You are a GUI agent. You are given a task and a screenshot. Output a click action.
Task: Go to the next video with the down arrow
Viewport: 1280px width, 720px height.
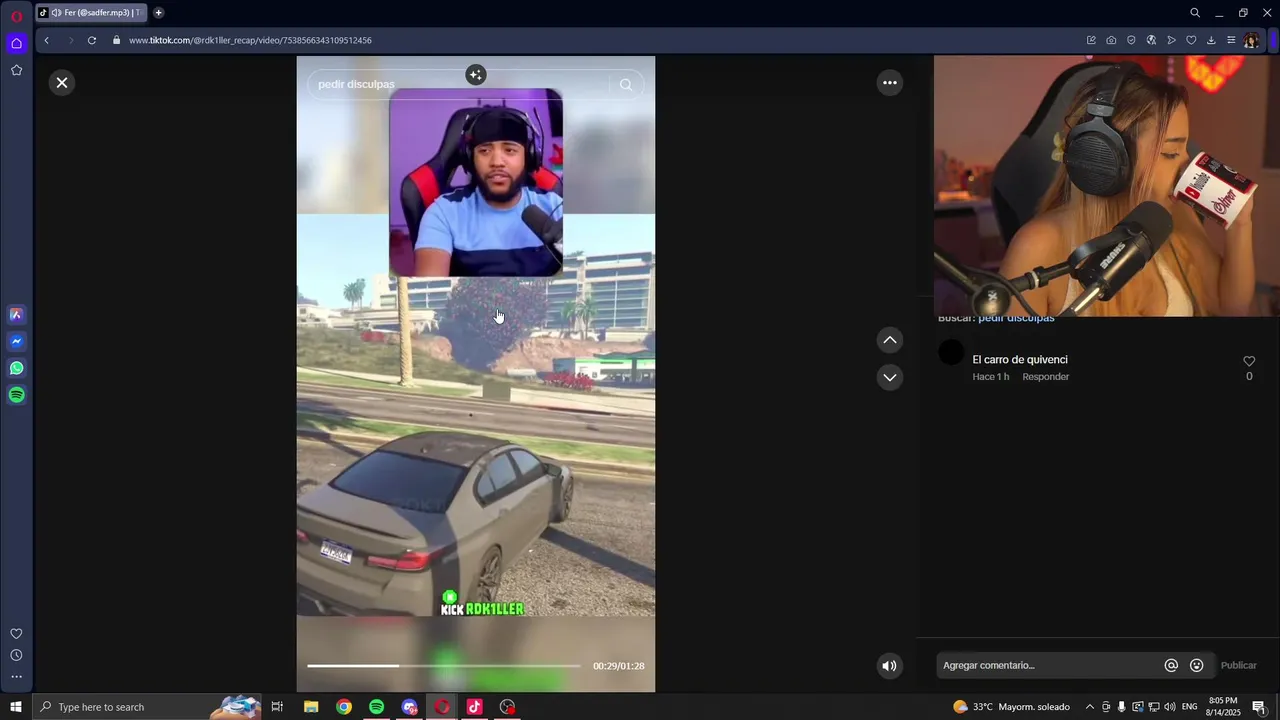pos(889,377)
